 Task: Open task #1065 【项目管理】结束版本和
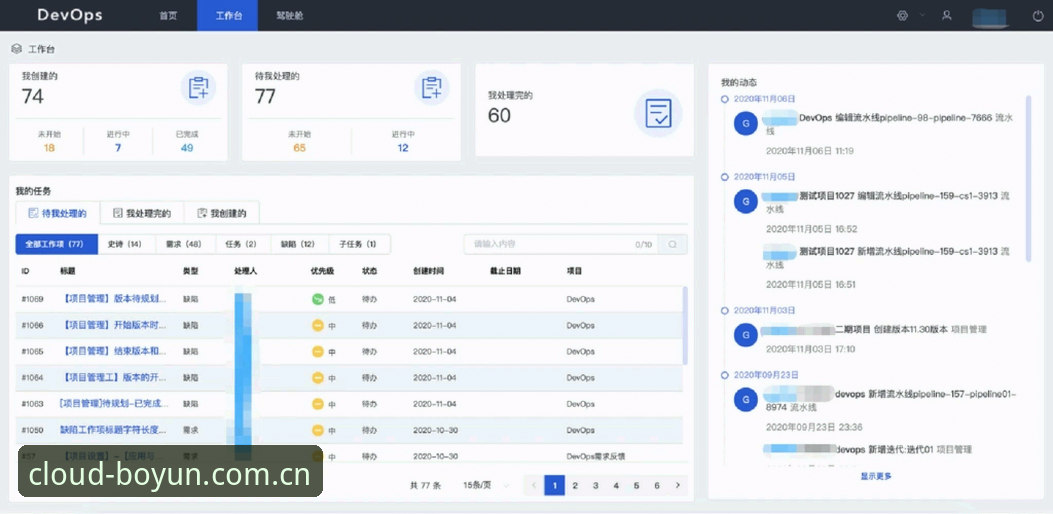[x=113, y=351]
